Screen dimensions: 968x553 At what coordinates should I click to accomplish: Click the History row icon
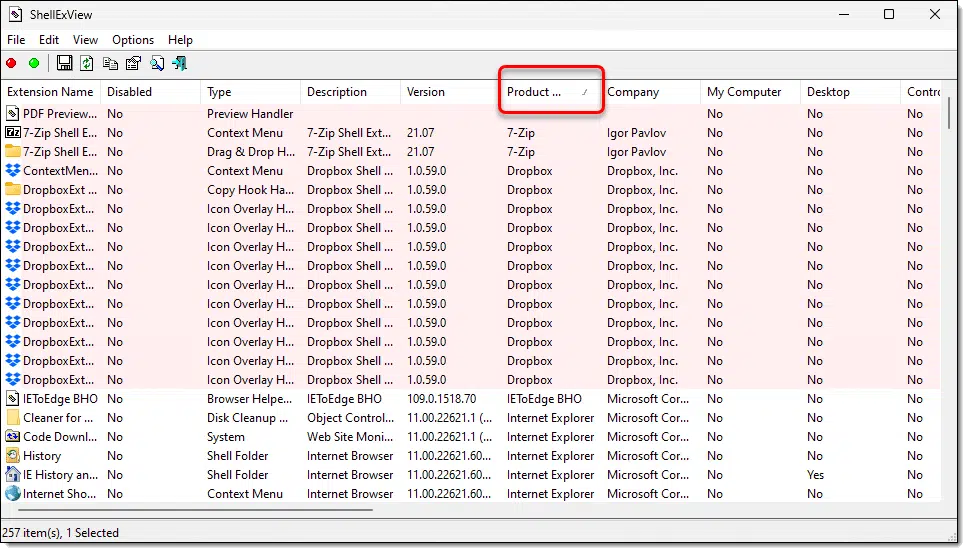pos(12,455)
